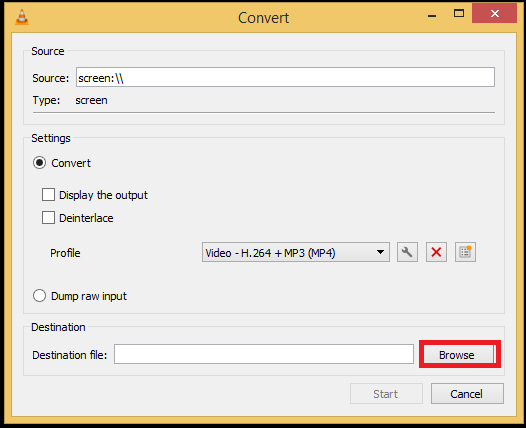Click the greyed-out Start button
The height and width of the screenshot is (428, 526).
[x=386, y=394]
